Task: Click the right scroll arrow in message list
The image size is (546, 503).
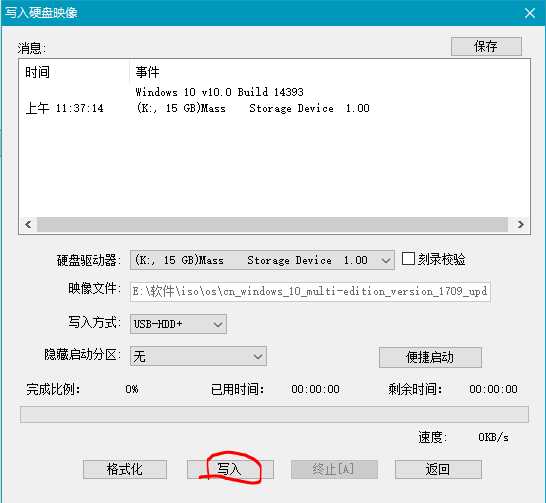Action: [x=521, y=225]
